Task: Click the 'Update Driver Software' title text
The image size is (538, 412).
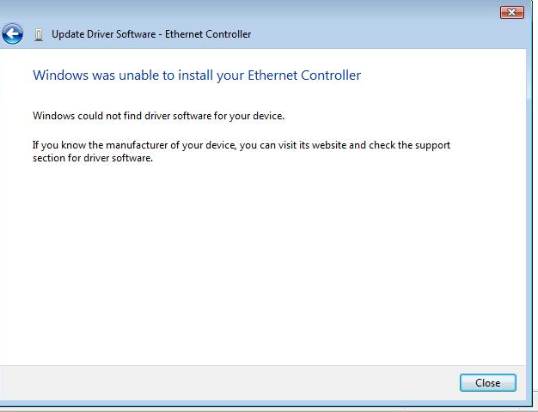Action: [103, 34]
